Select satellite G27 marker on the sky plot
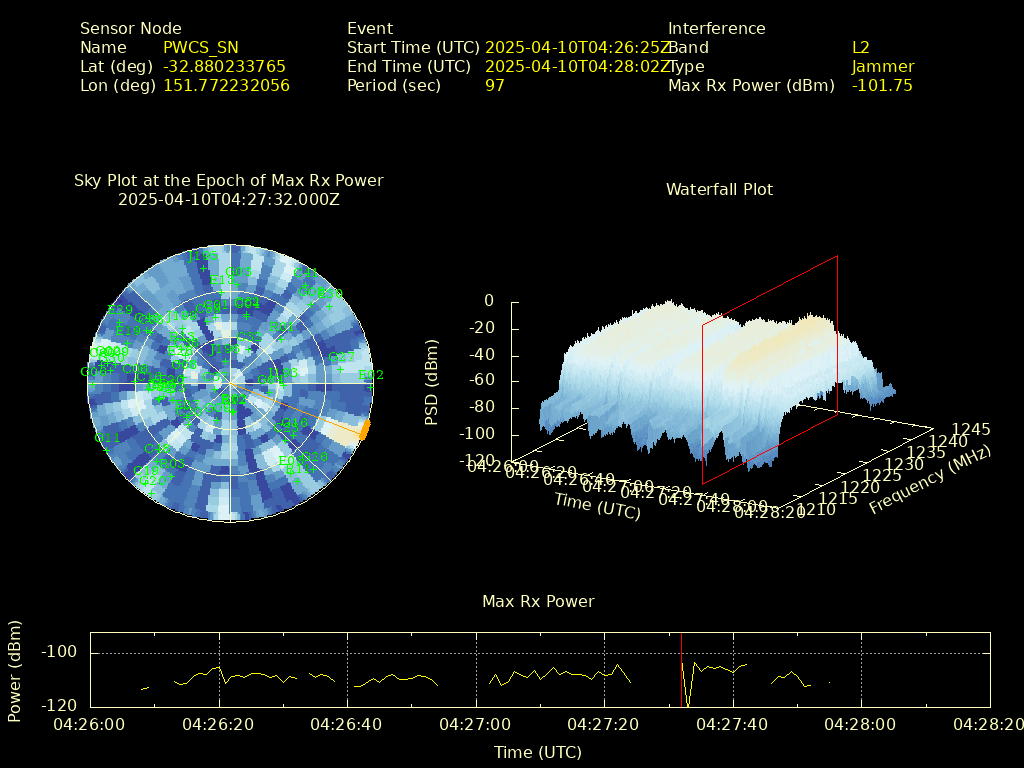Screen dimensions: 1024x768 pos(340,369)
